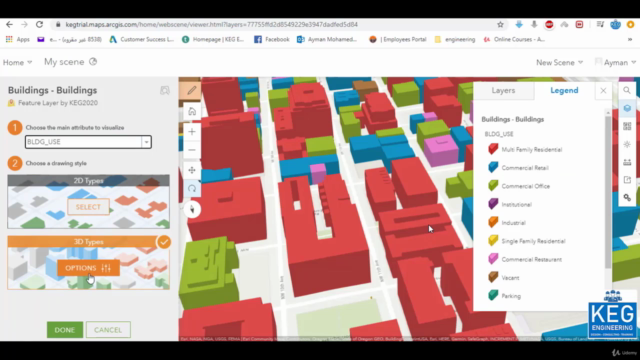This screenshot has width=640, height=360.
Task: Switch to the Legend tab
Action: tap(564, 91)
